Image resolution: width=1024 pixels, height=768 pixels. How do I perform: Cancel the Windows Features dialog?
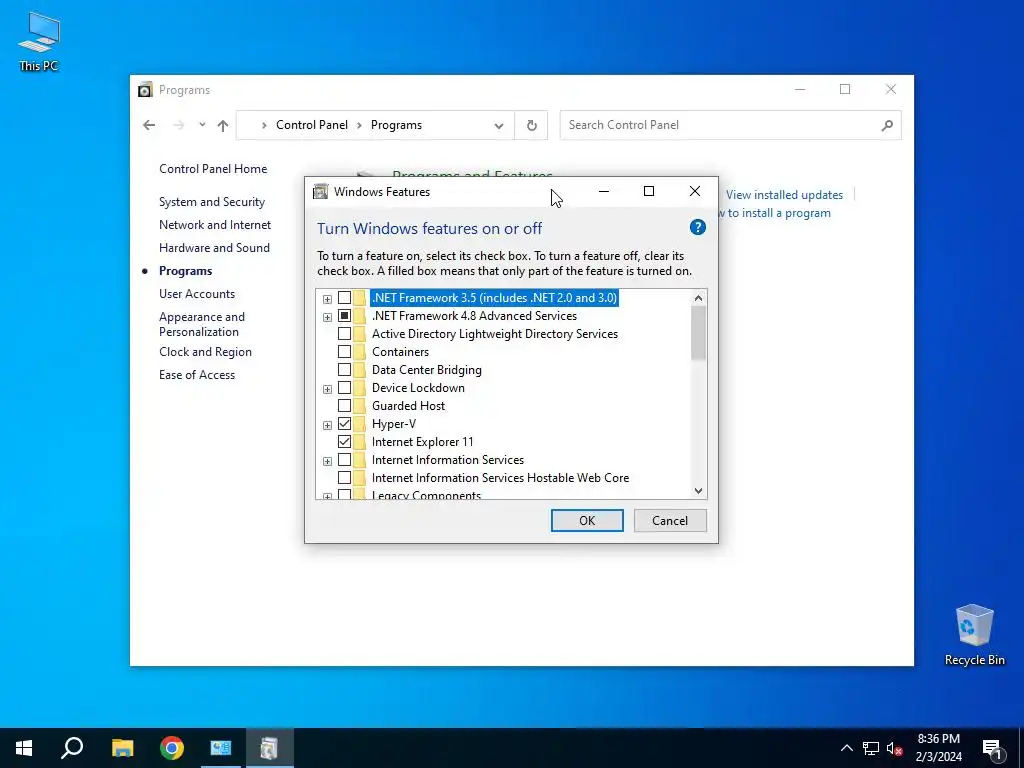click(x=669, y=520)
